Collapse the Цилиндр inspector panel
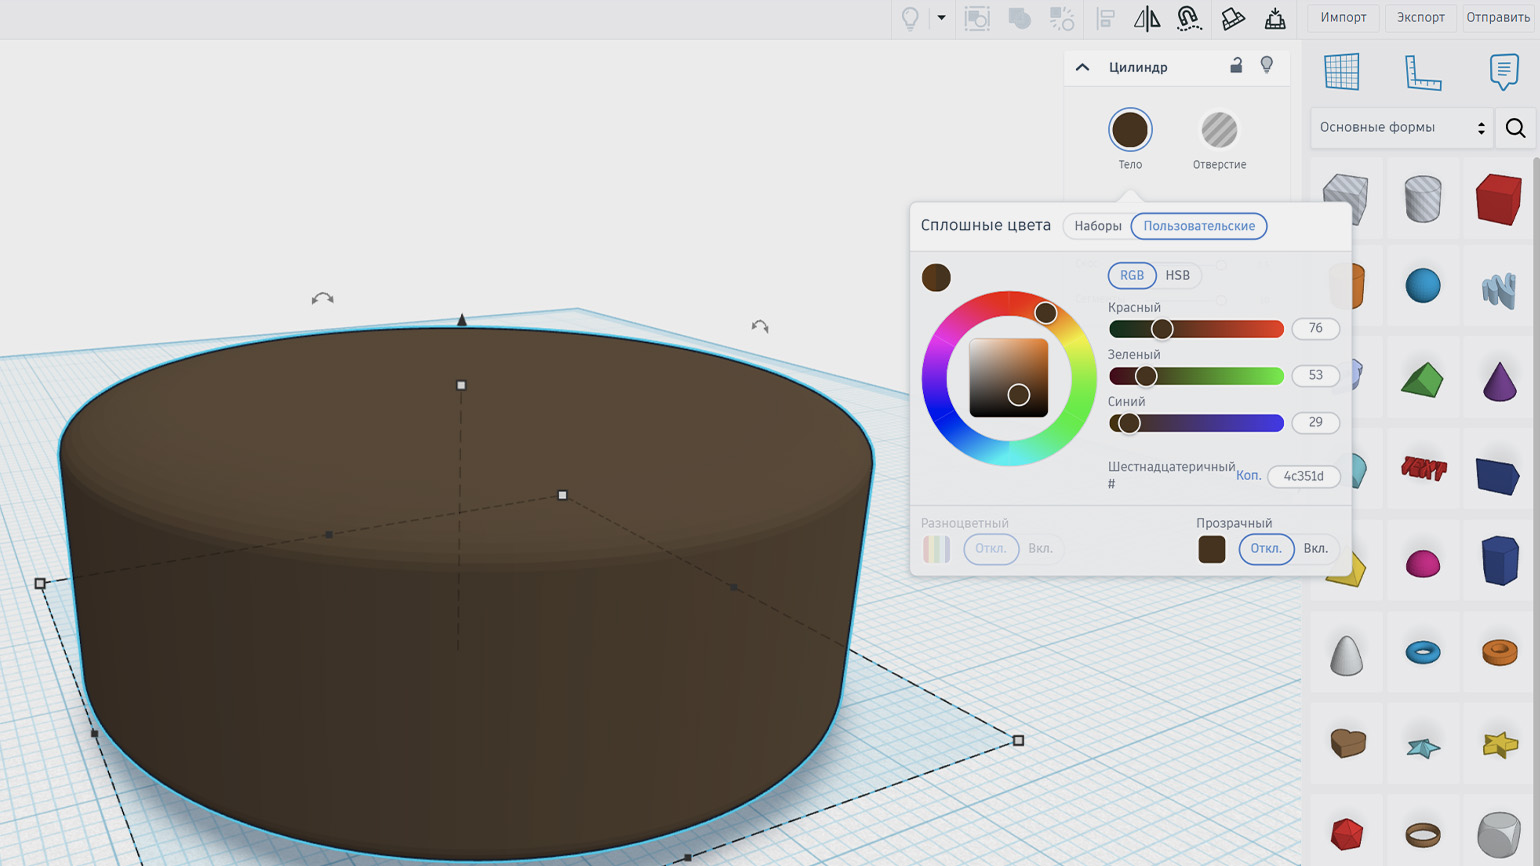 (1082, 67)
